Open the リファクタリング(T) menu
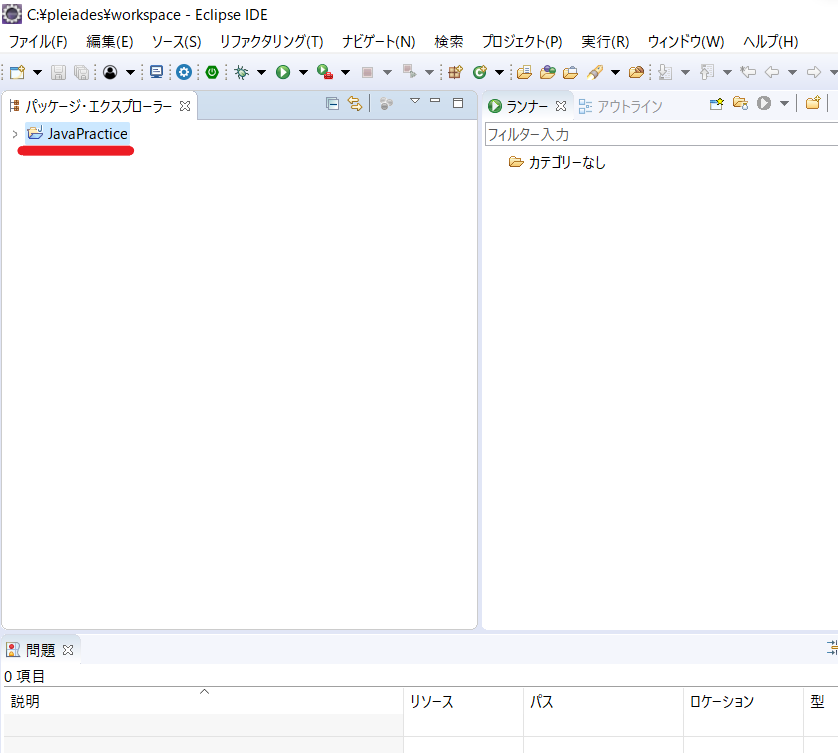This screenshot has width=838, height=753. click(x=271, y=42)
